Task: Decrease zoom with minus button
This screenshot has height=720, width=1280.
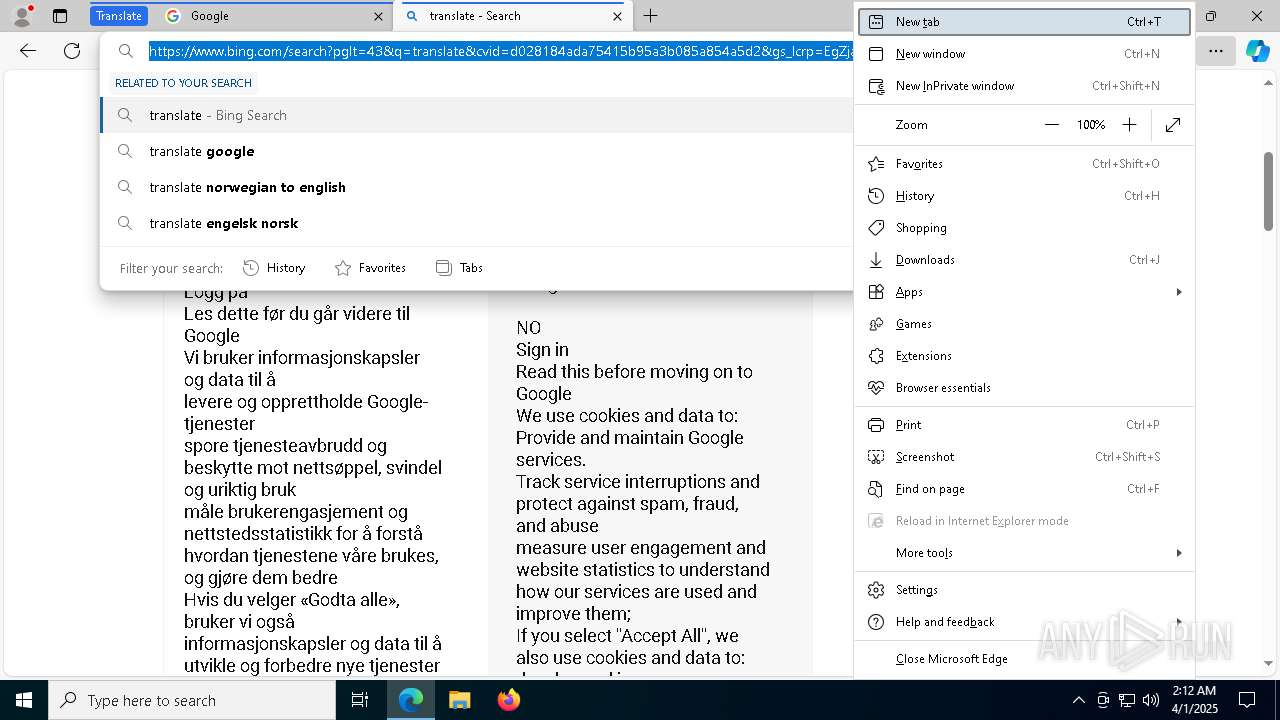Action: [1051, 125]
